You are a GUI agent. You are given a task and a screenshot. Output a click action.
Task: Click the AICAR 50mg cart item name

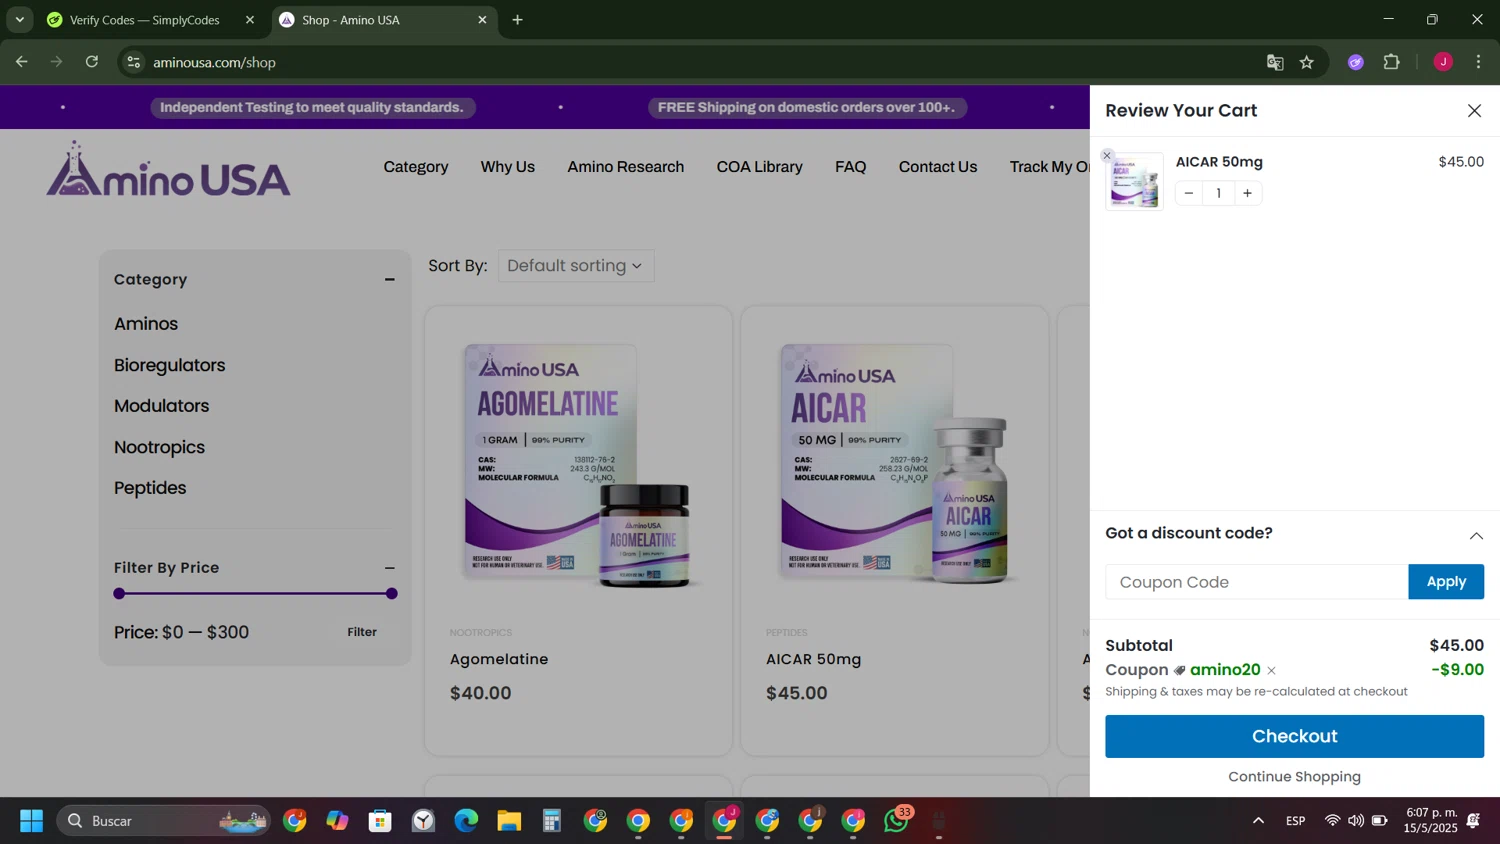(x=1219, y=162)
